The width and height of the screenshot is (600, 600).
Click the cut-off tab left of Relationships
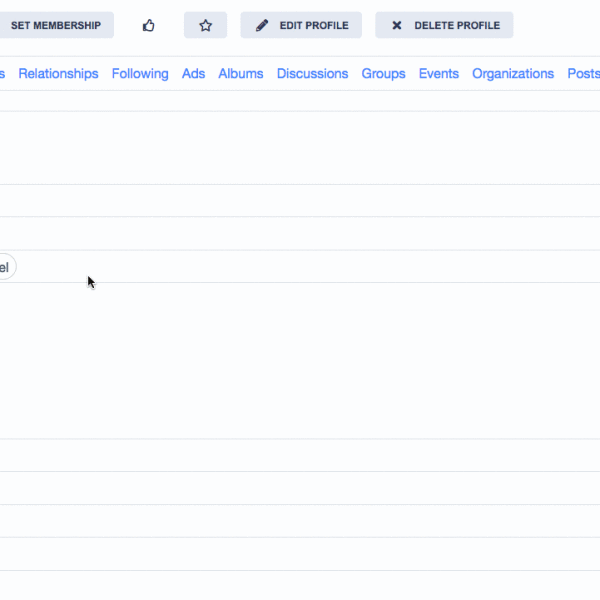(2, 74)
